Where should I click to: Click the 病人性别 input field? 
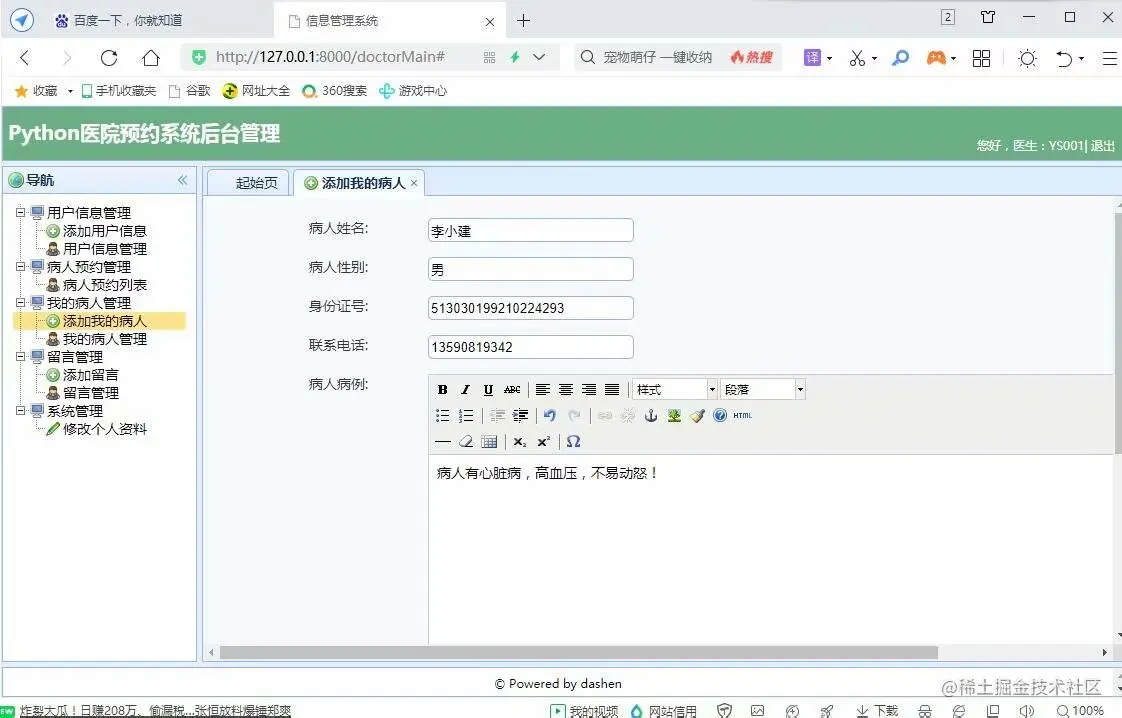(x=530, y=269)
